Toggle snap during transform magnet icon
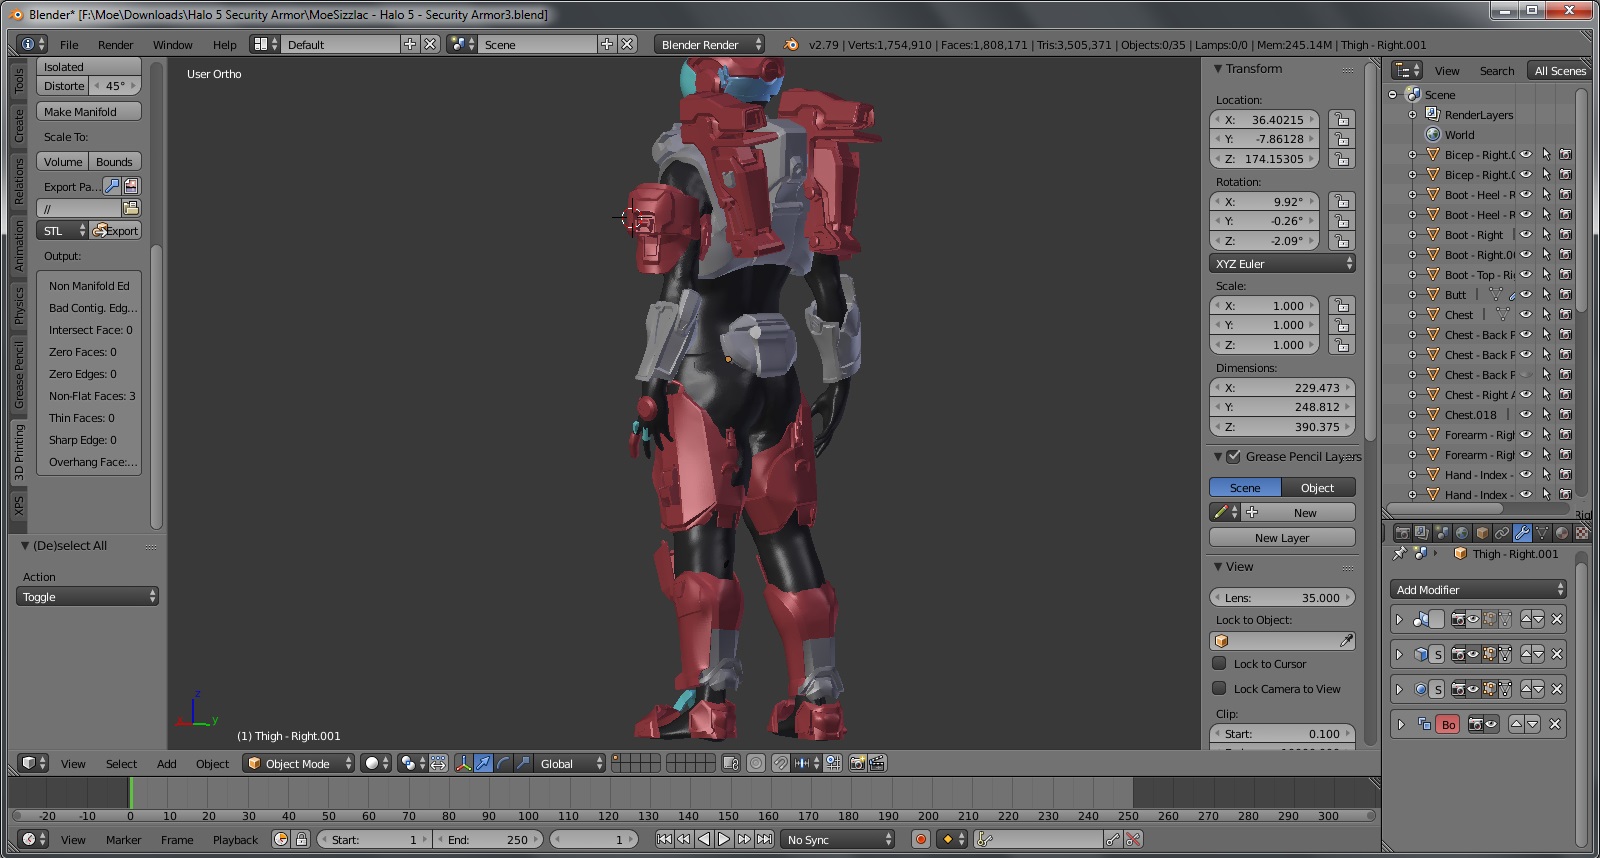Image resolution: width=1600 pixels, height=858 pixels. [780, 763]
